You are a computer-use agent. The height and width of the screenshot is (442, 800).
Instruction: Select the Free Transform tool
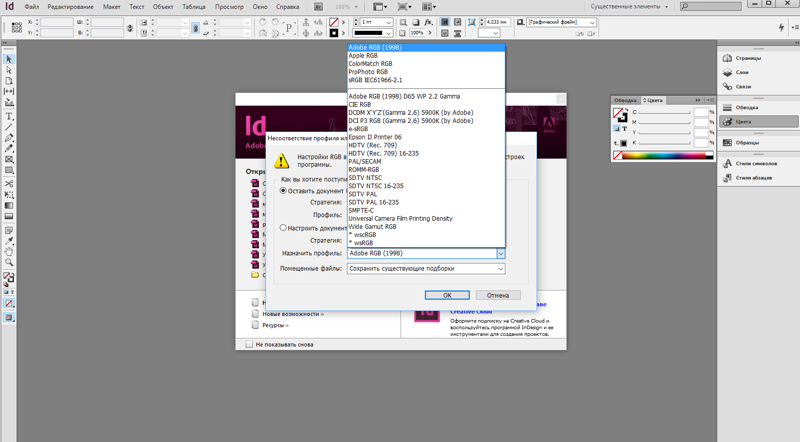[9, 194]
